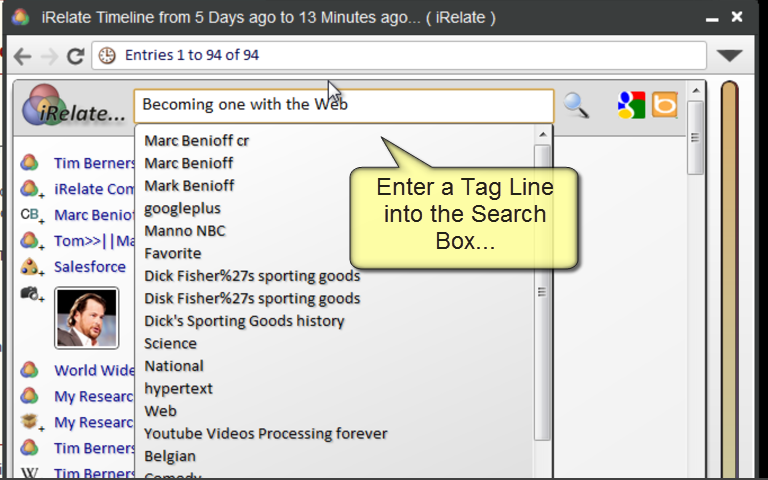Image resolution: width=768 pixels, height=480 pixels.
Task: Pick the Favorite suggestion
Action: click(x=173, y=253)
